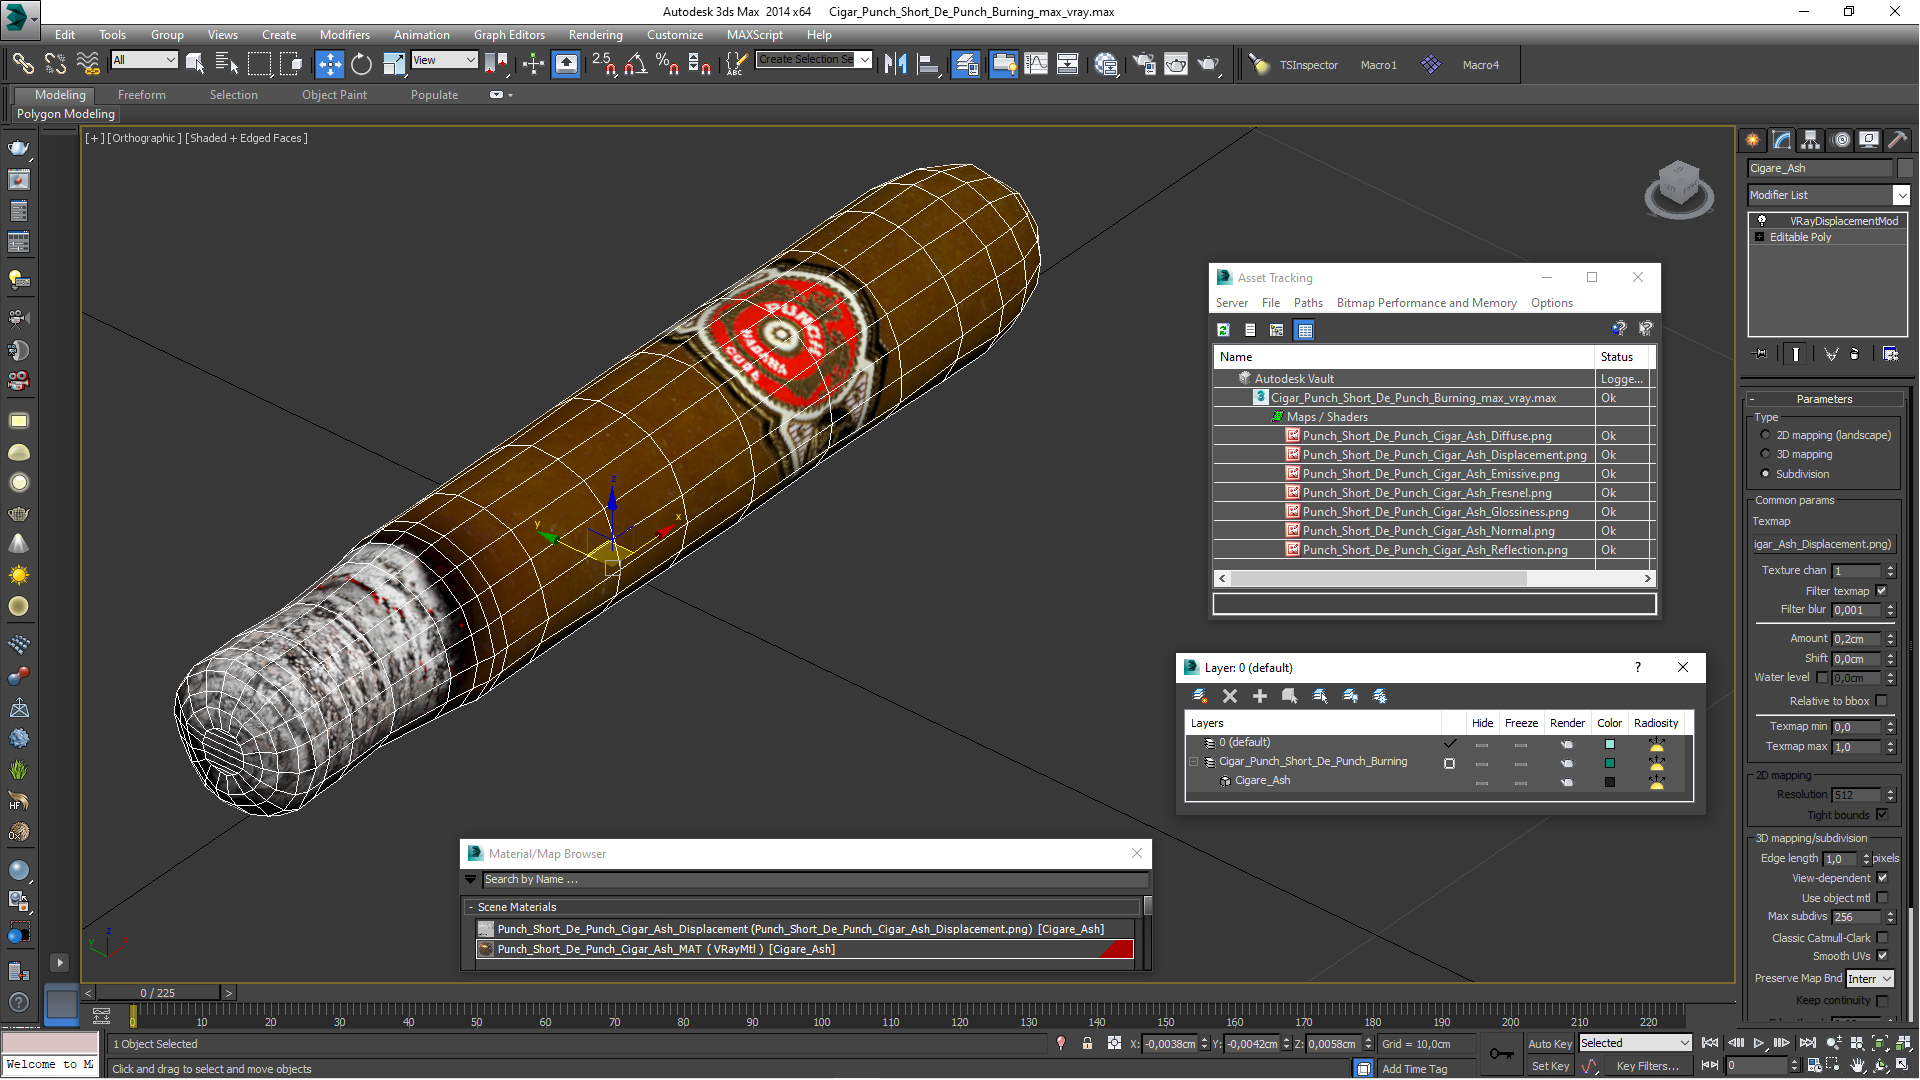Click the Selection Lock toggle padlock
The width and height of the screenshot is (1920, 1080).
[x=1087, y=1043]
